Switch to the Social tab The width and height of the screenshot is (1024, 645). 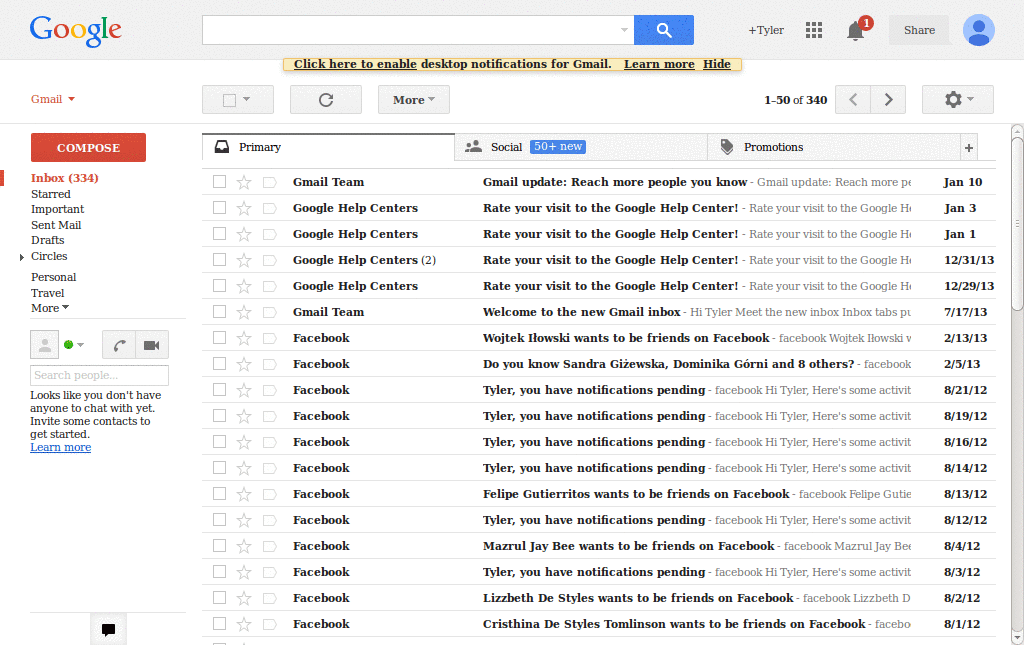581,148
